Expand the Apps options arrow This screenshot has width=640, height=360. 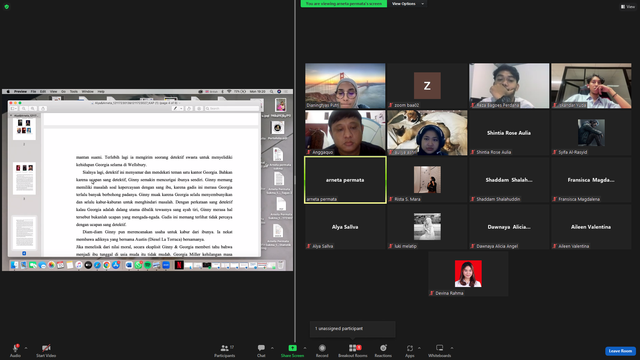419,348
